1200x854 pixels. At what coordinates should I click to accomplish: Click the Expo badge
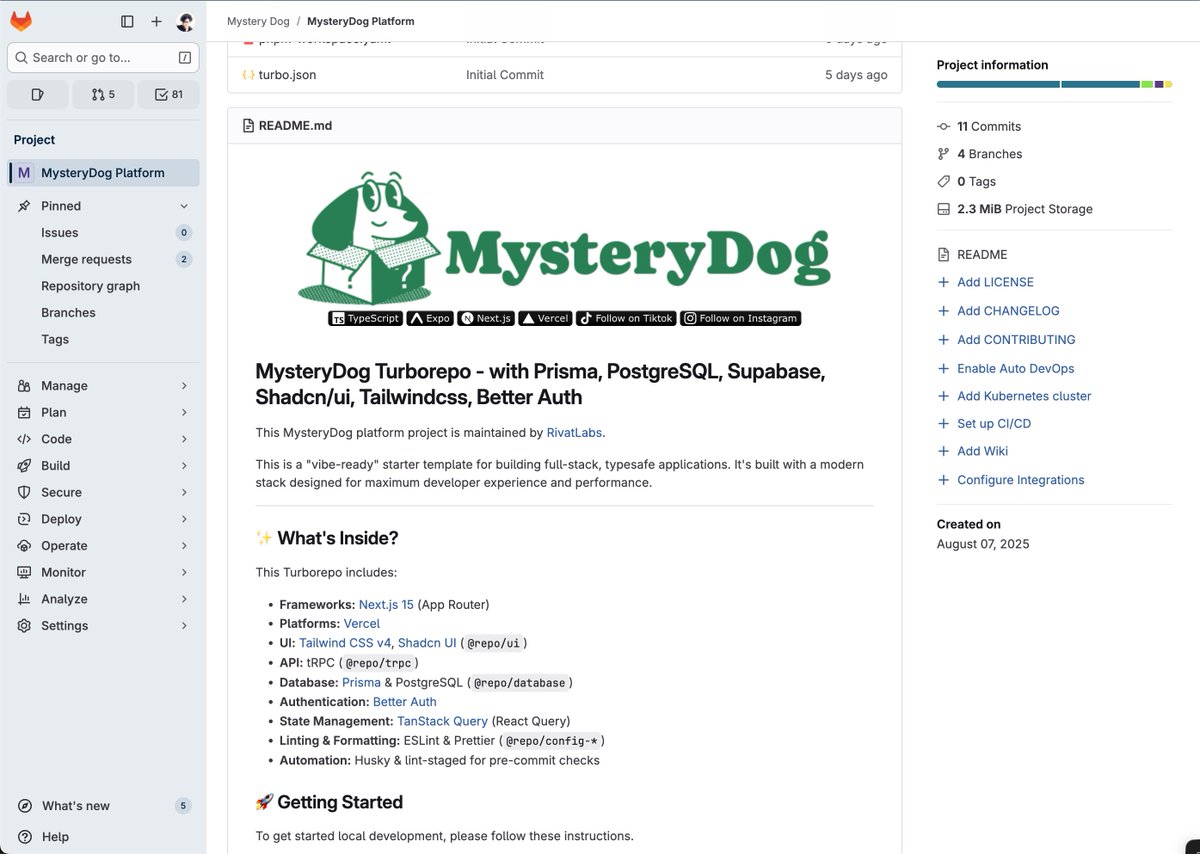tap(430, 318)
